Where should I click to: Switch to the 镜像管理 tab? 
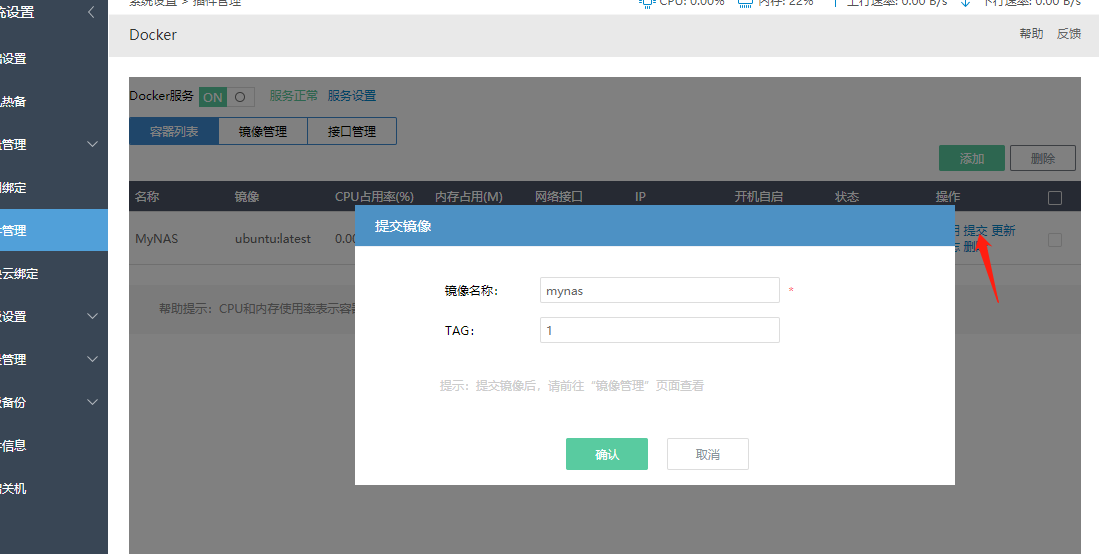tap(263, 131)
